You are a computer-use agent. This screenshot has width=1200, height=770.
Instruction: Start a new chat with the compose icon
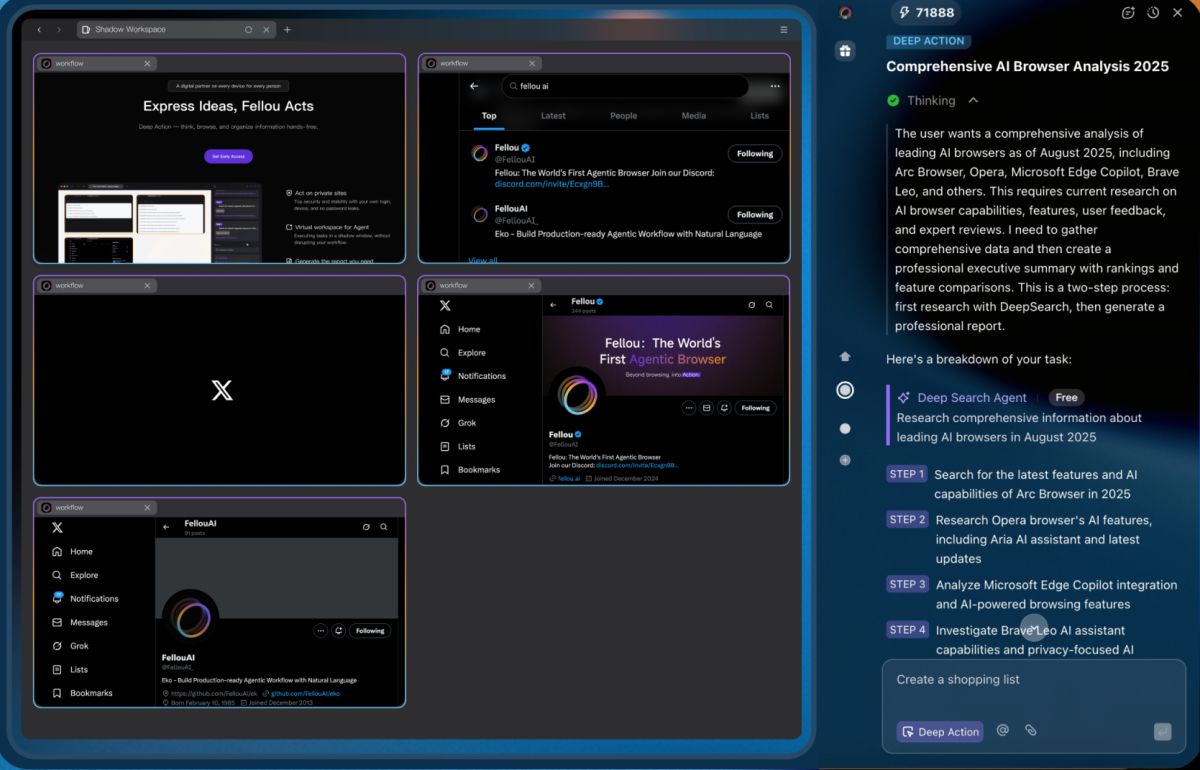click(1128, 13)
